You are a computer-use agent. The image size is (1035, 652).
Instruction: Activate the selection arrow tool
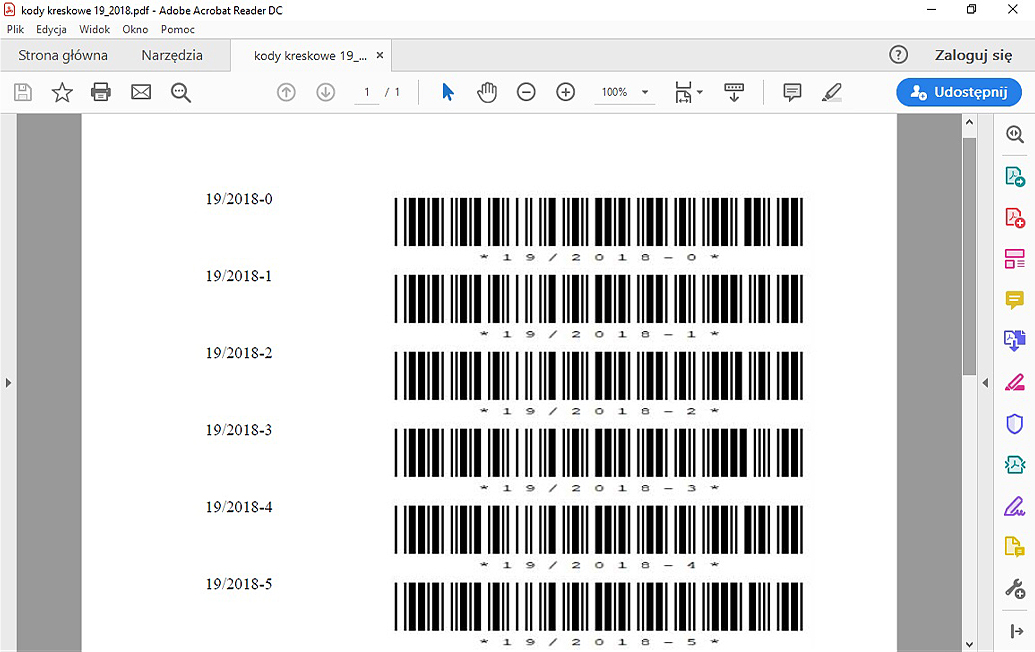tap(448, 92)
